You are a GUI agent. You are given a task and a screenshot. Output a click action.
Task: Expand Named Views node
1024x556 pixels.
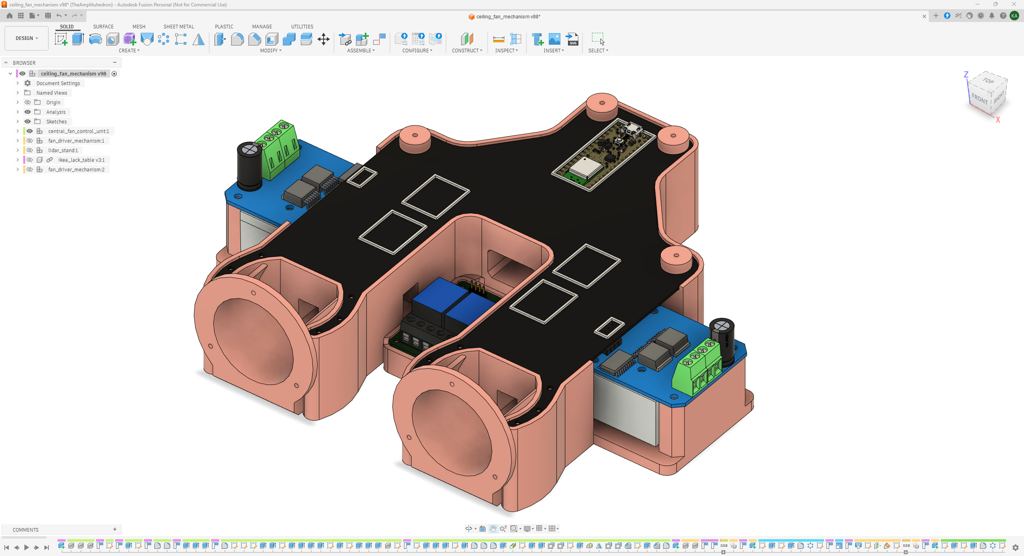(18, 93)
